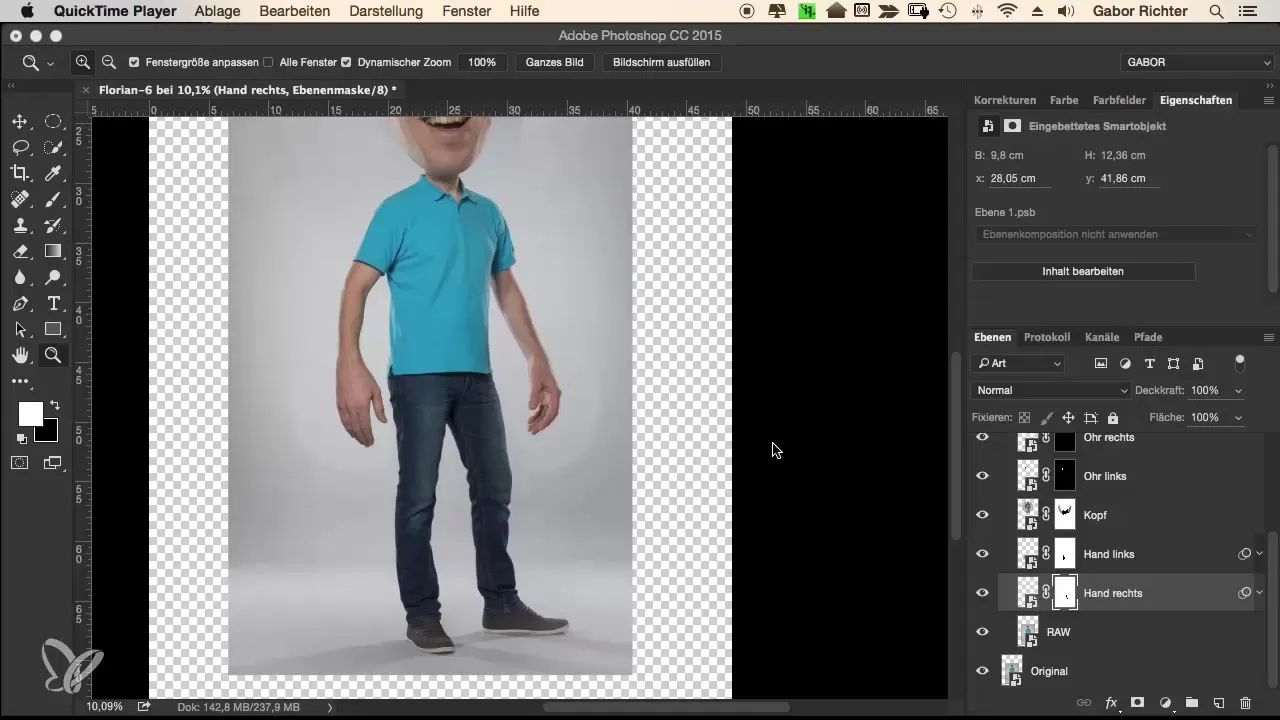This screenshot has height=720, width=1280.
Task: Select the Pen tool
Action: tap(19, 303)
